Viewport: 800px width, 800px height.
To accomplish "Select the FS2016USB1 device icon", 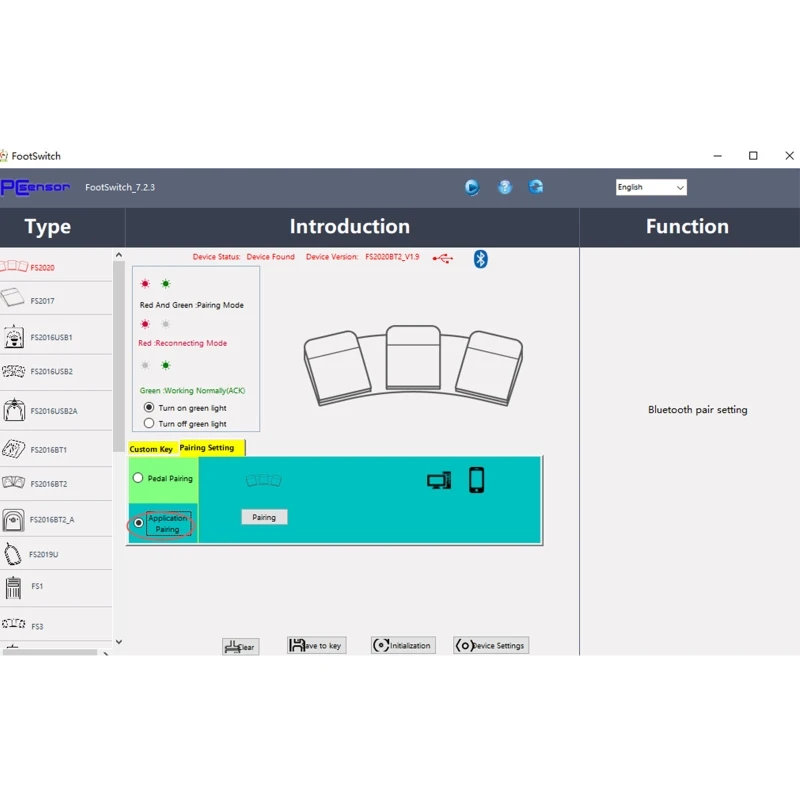I will point(14,337).
